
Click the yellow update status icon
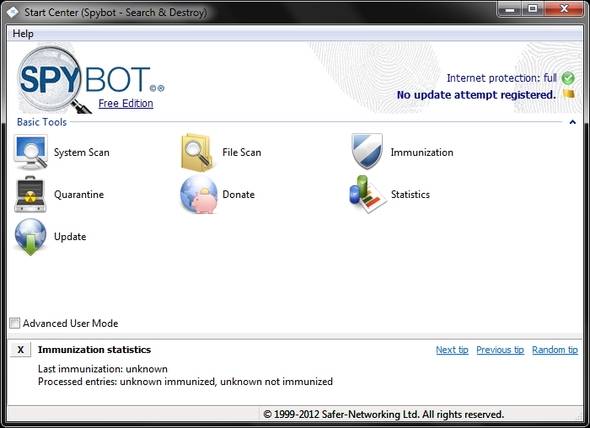[x=569, y=94]
